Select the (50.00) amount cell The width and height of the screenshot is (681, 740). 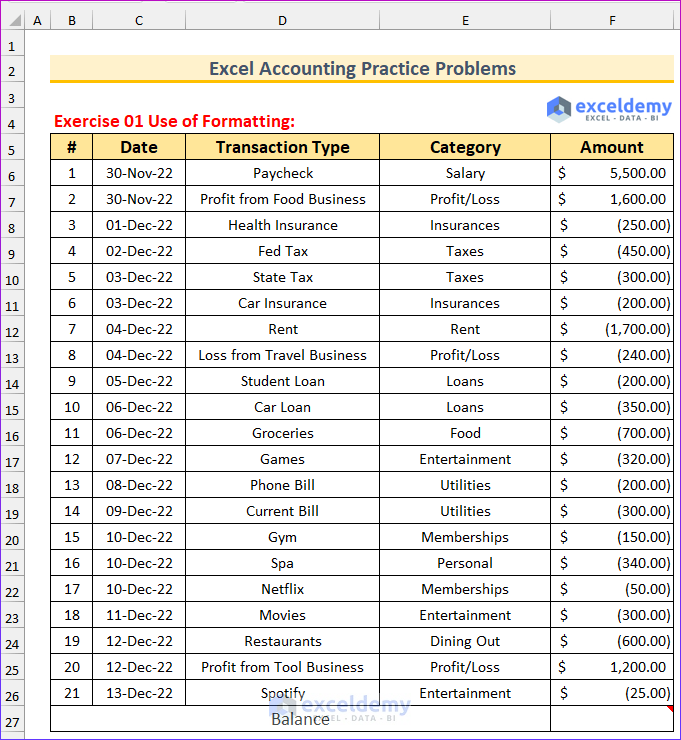pos(612,589)
